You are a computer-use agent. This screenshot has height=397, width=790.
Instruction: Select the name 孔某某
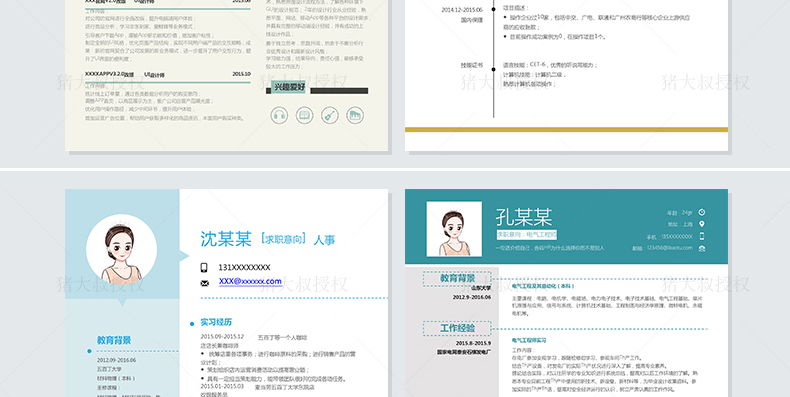[x=524, y=218]
